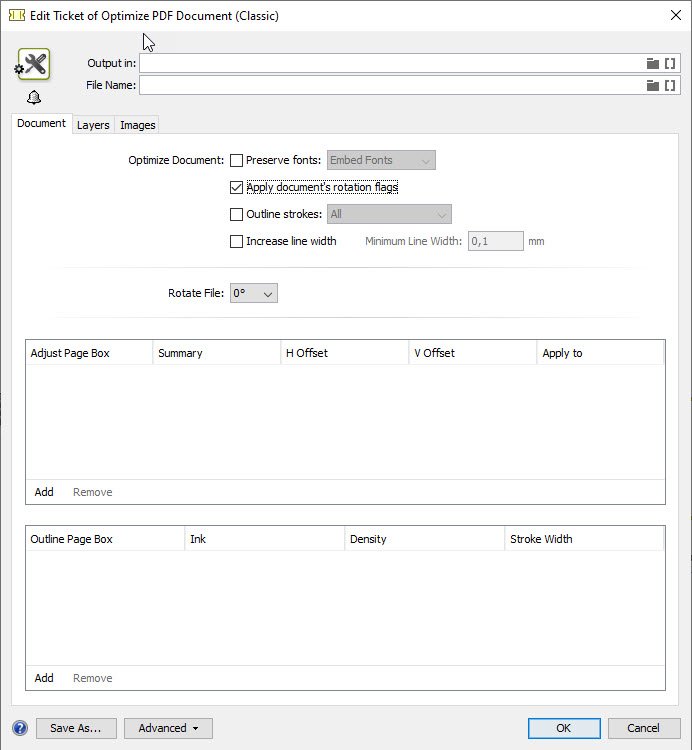Screen dimensions: 692x750
Task: Click the Save As... button
Action: pyautogui.click(x=76, y=728)
